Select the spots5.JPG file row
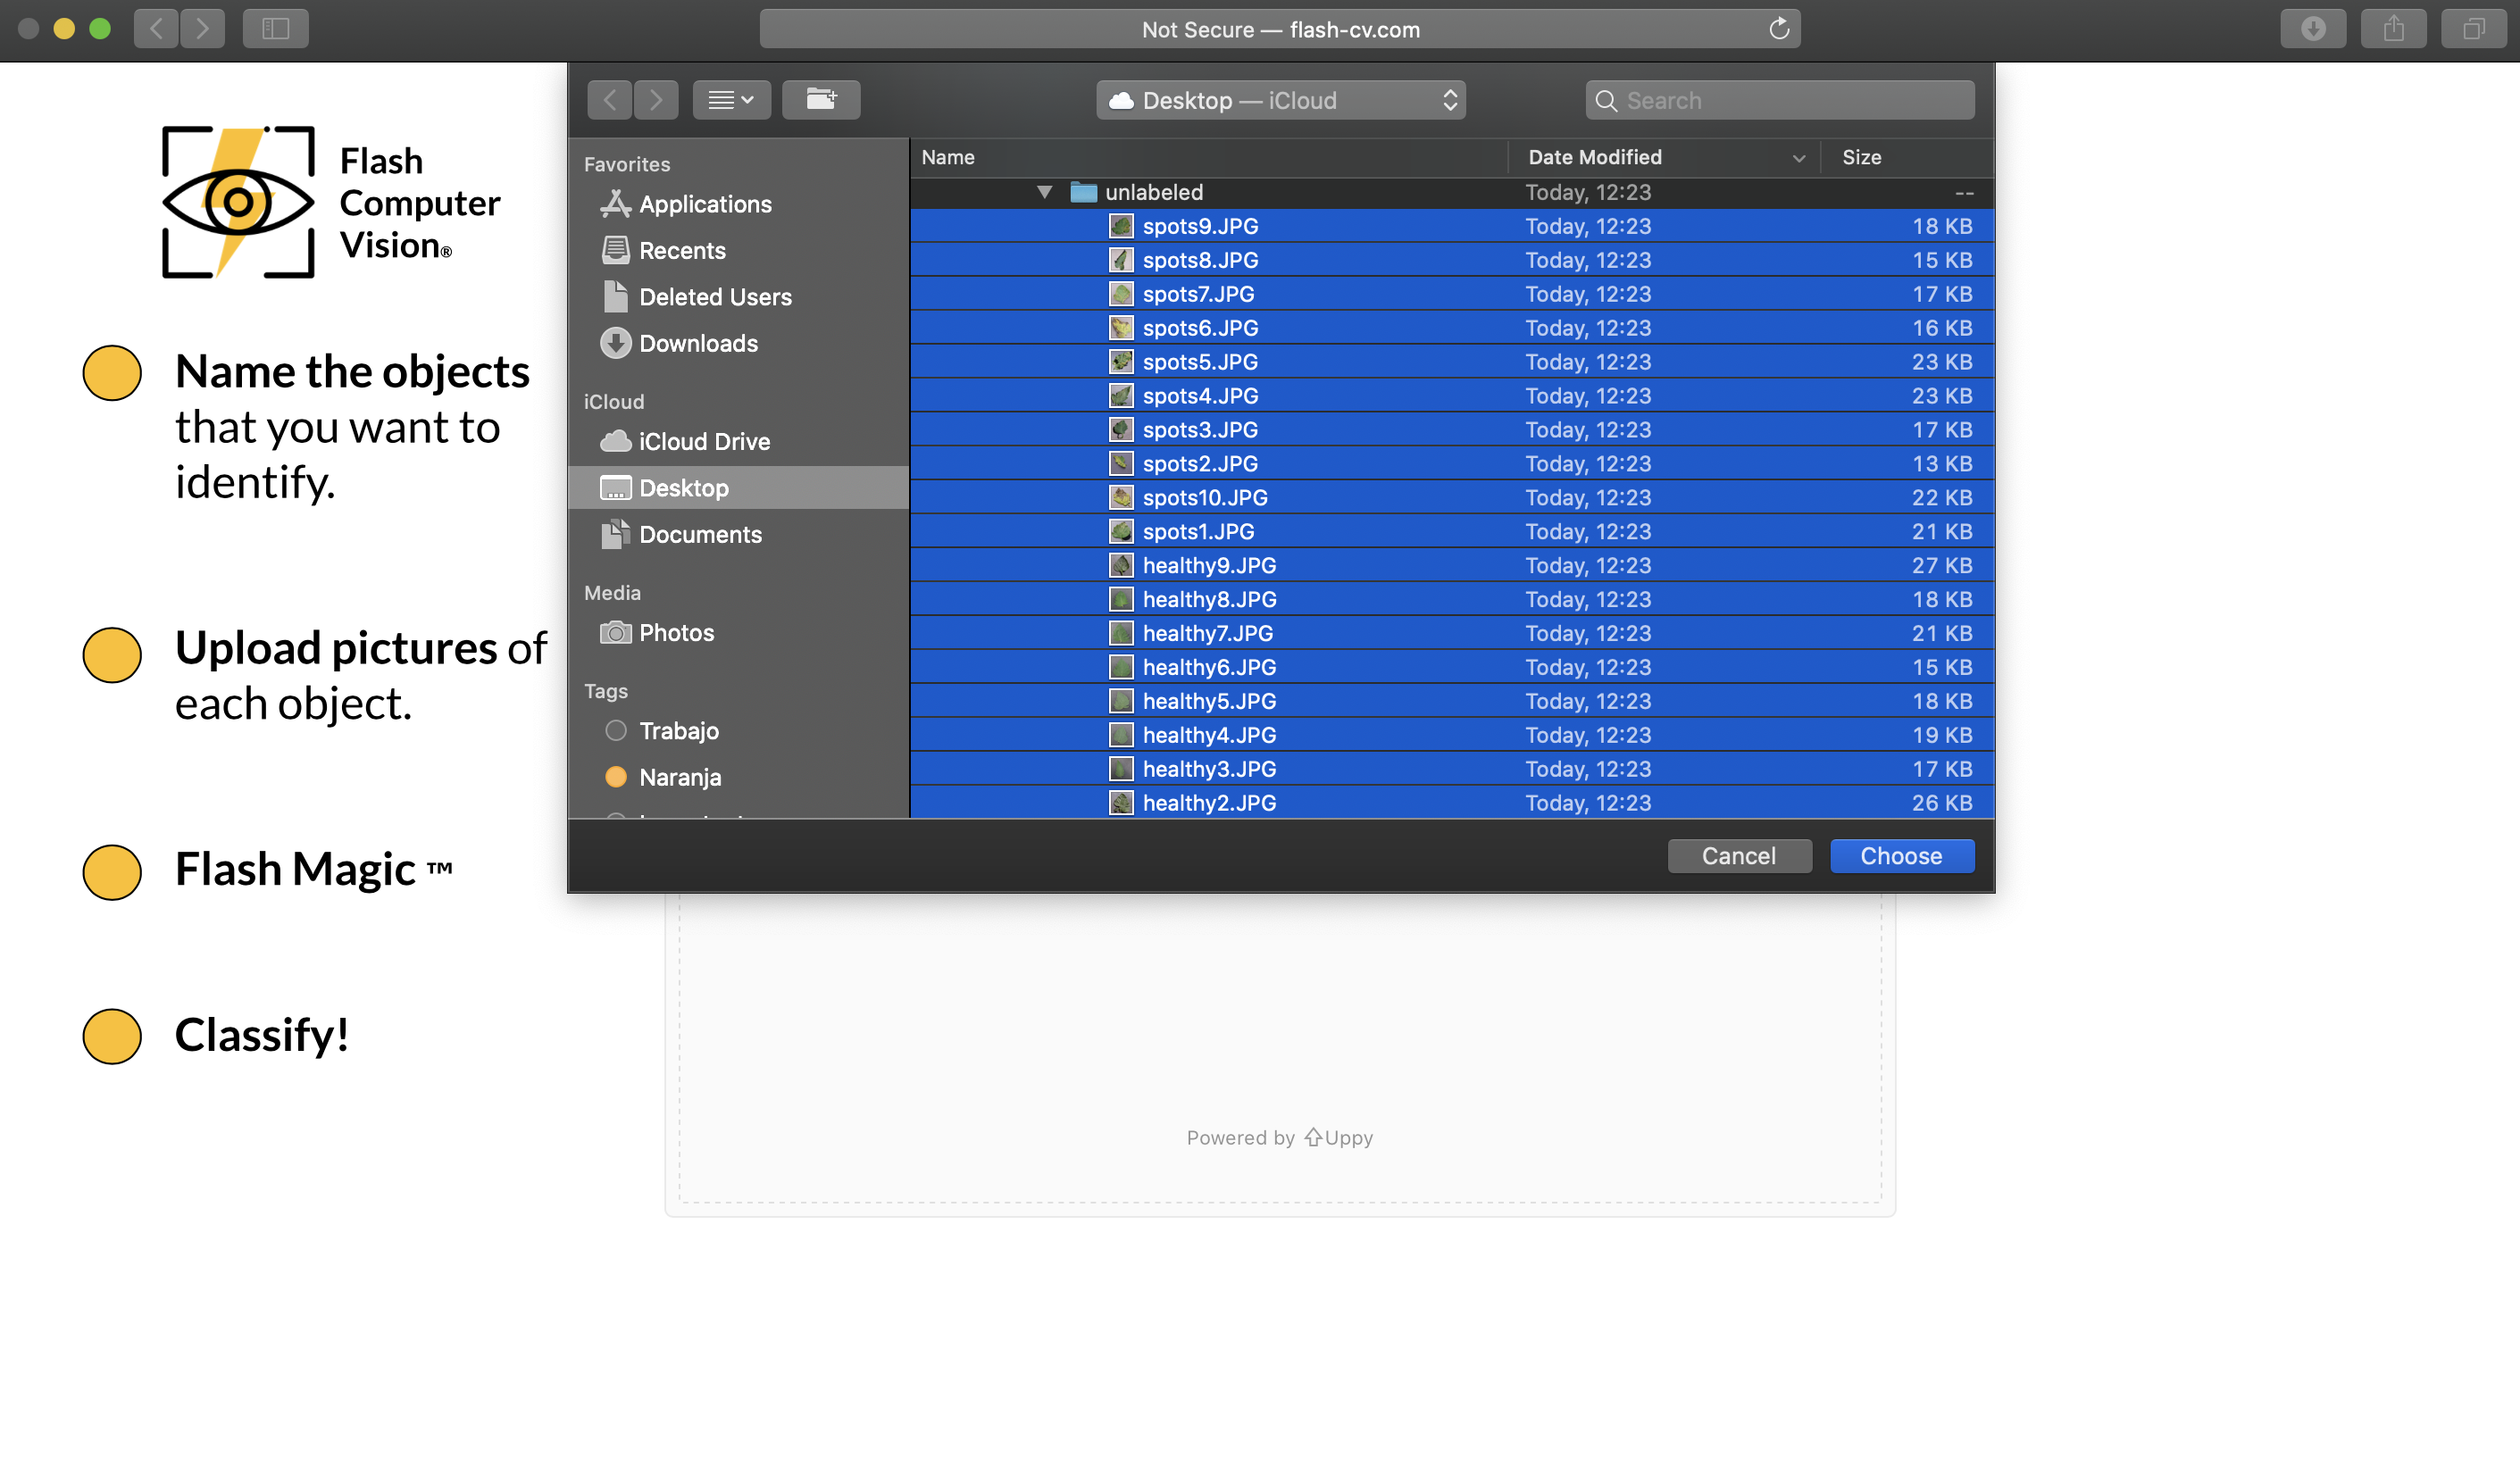Screen dimensions: 2520x1466 point(1200,362)
